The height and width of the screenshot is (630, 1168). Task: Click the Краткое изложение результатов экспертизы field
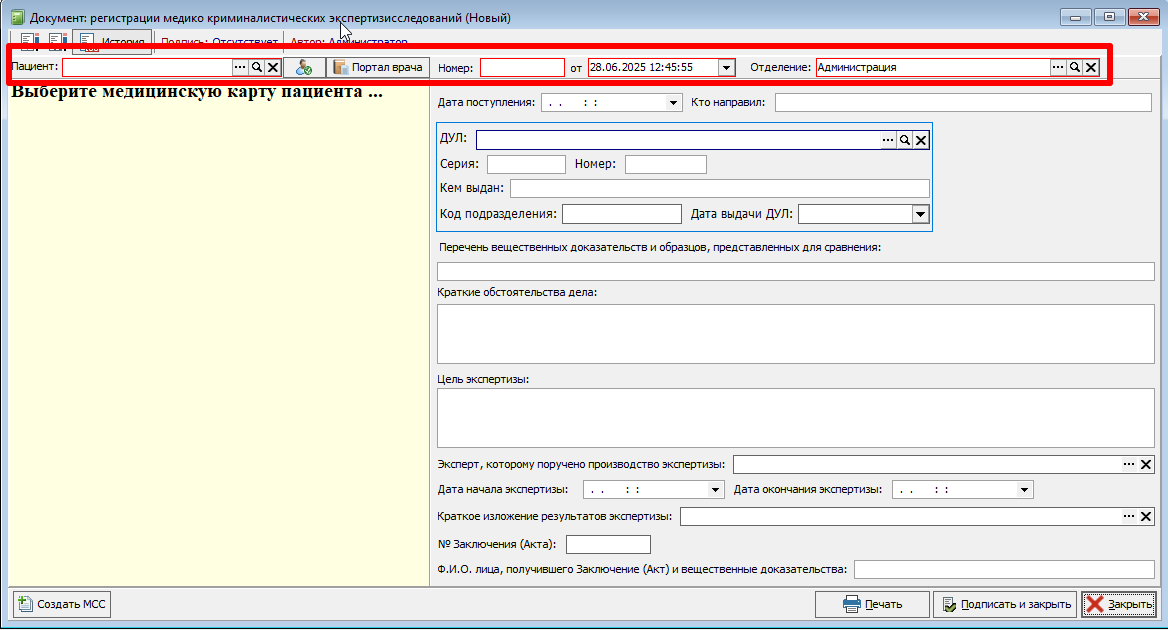(901, 517)
